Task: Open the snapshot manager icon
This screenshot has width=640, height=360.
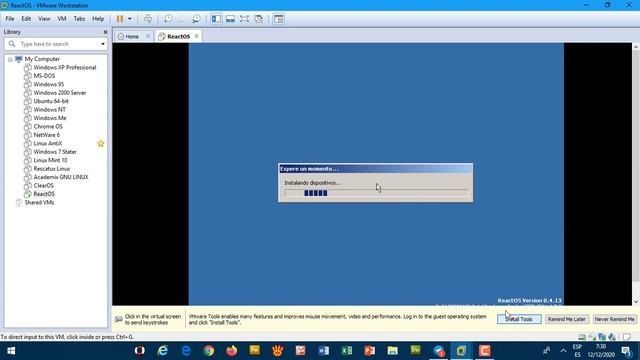Action: 196,19
